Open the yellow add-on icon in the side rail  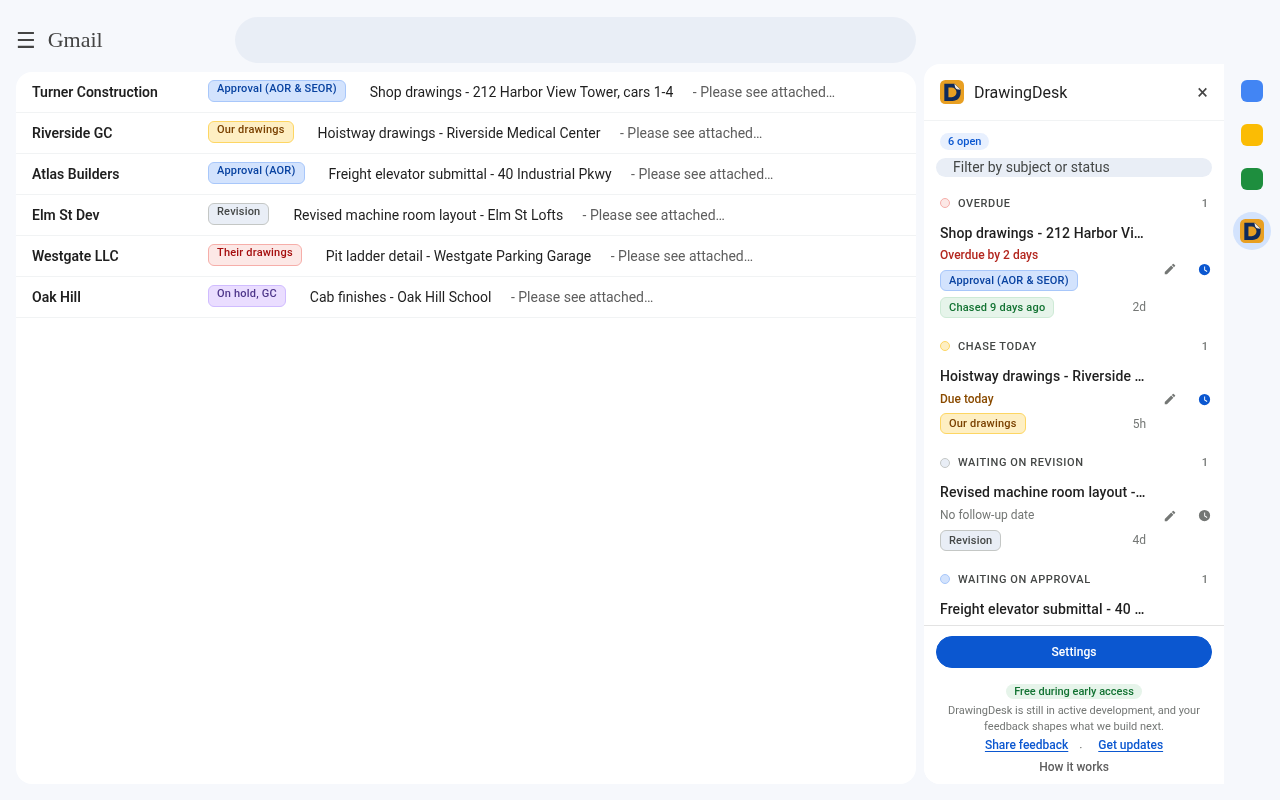tap(1252, 135)
